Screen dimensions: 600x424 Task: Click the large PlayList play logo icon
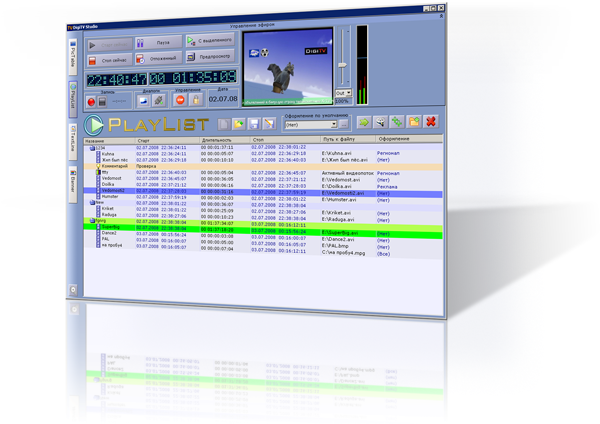[x=94, y=125]
